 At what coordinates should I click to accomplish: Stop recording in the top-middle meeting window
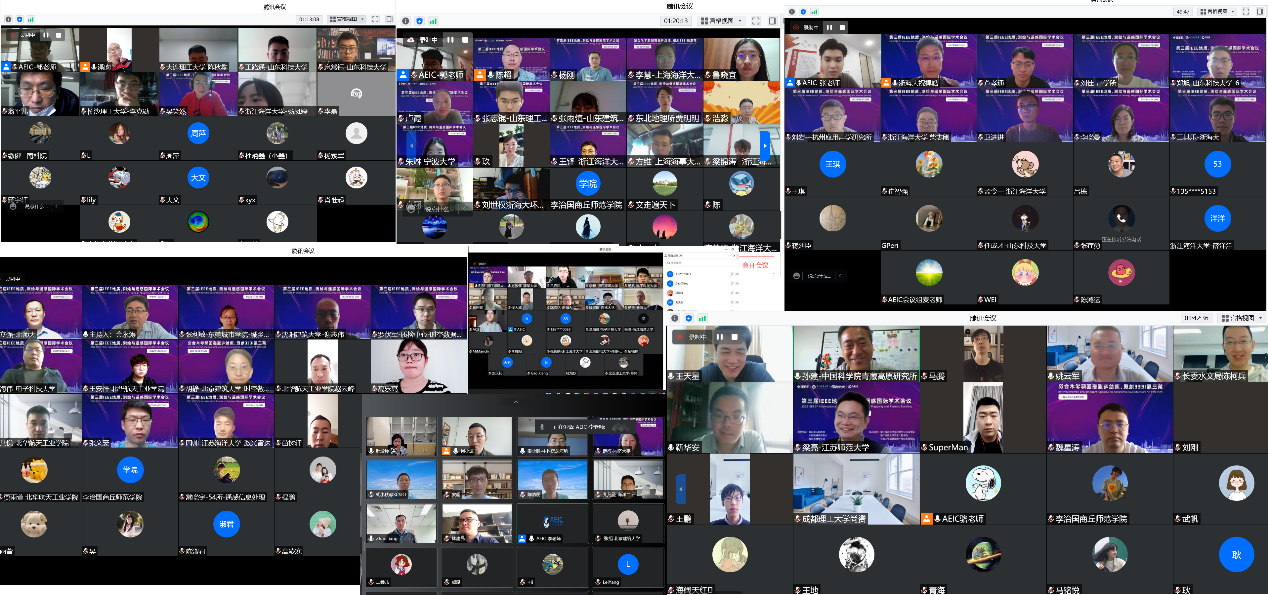(x=467, y=40)
